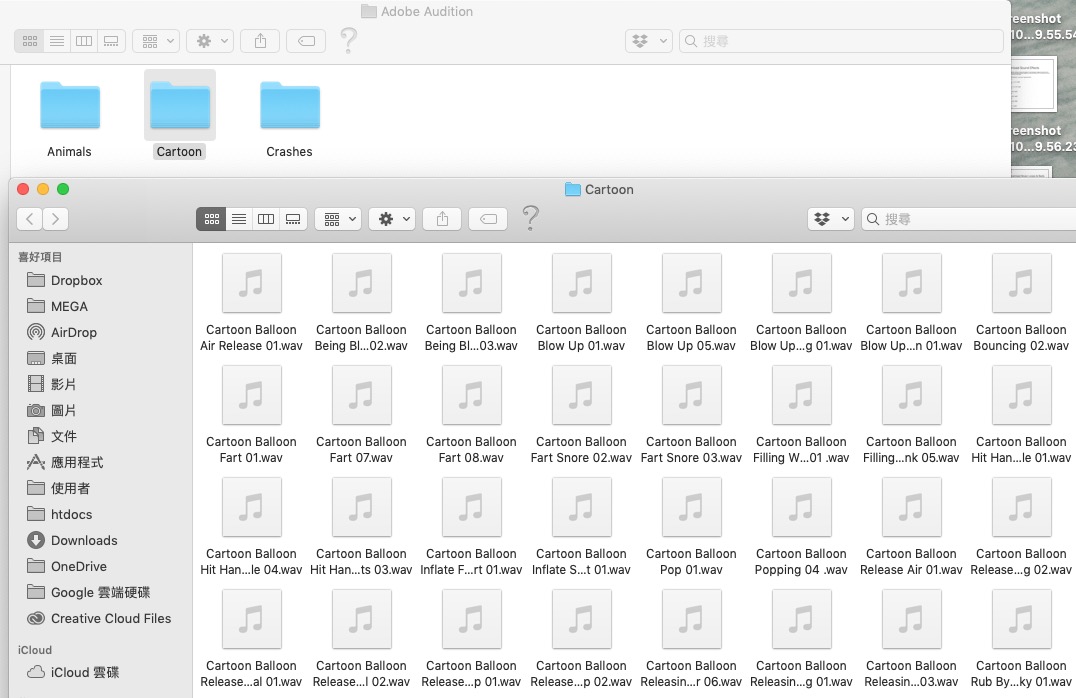
Task: Switch Cartoon window to gallery view
Action: click(293, 219)
